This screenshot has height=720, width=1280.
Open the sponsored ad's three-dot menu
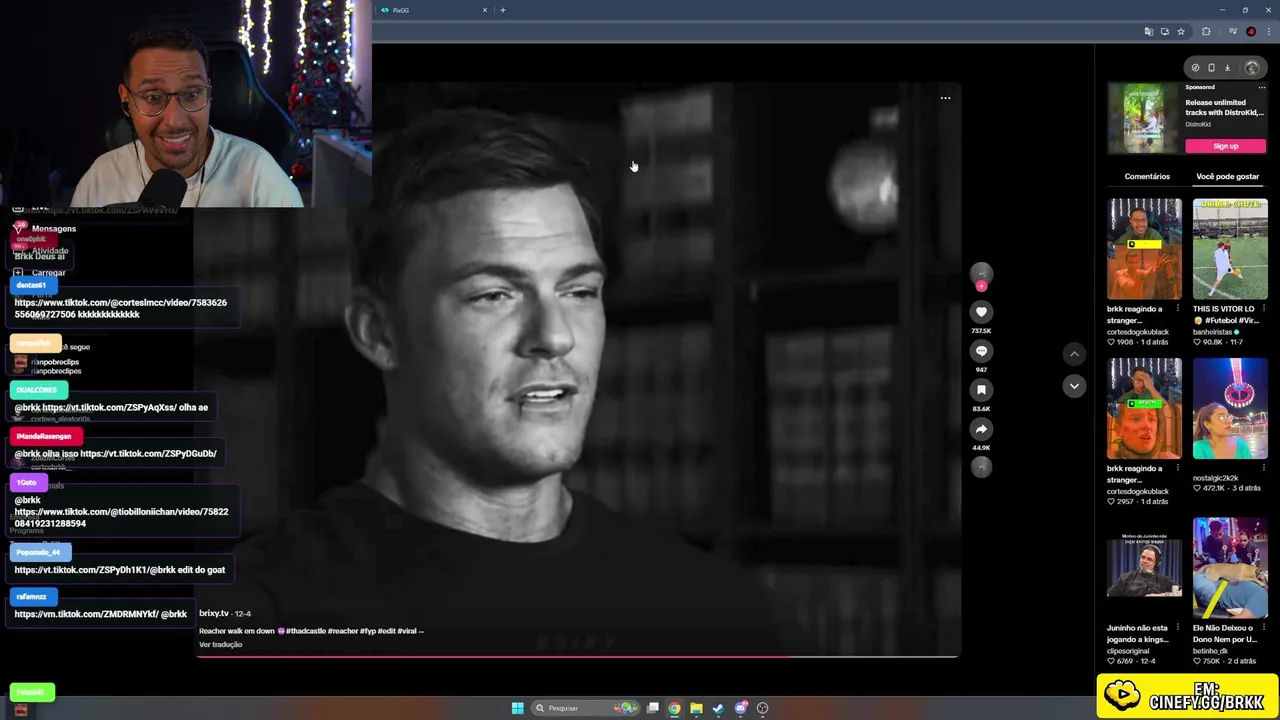[x=1262, y=87]
